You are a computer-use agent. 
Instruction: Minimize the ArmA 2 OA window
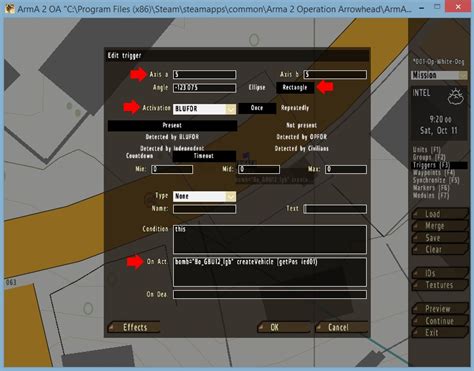pos(422,7)
